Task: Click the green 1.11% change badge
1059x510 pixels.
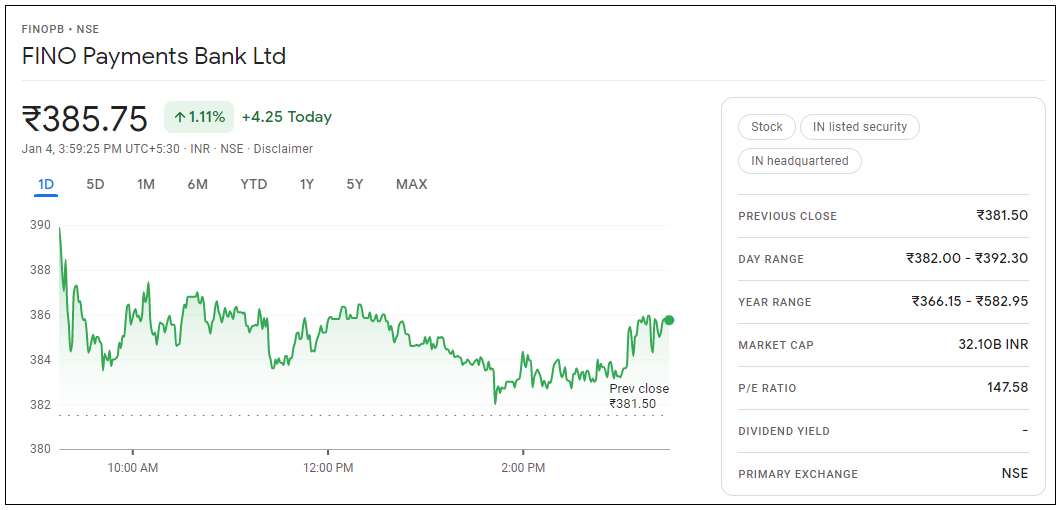Action: (199, 117)
